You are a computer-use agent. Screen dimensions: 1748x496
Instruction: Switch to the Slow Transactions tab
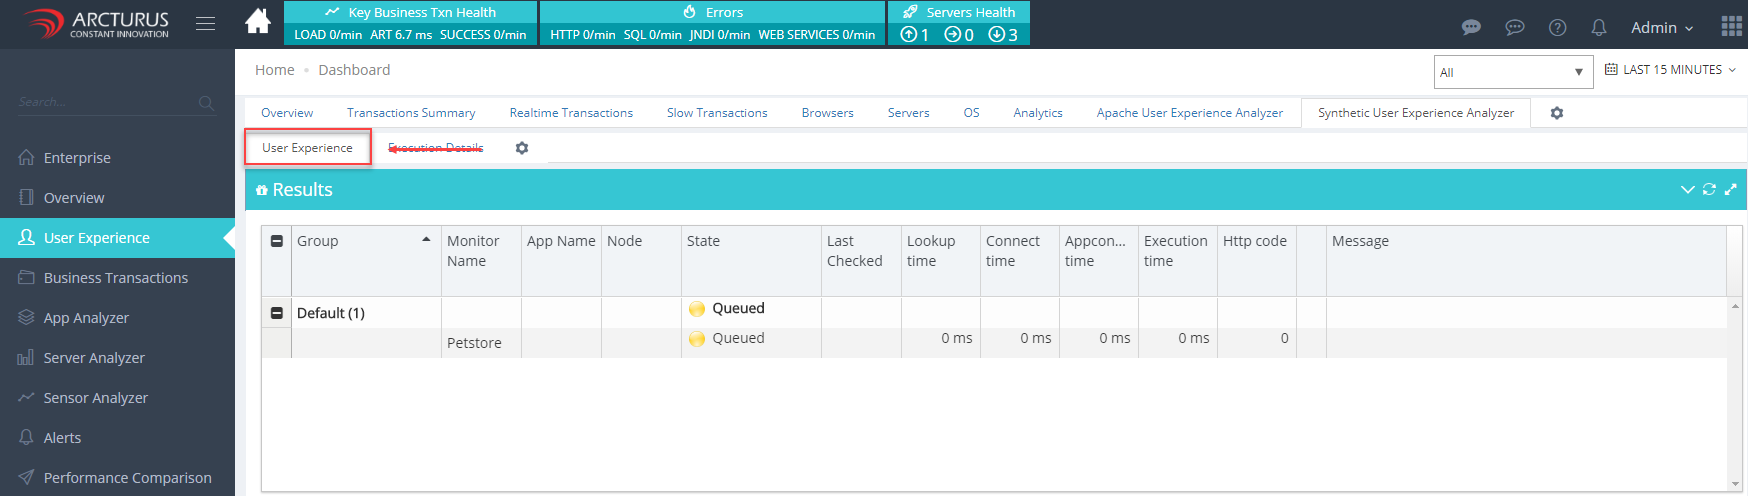point(717,113)
